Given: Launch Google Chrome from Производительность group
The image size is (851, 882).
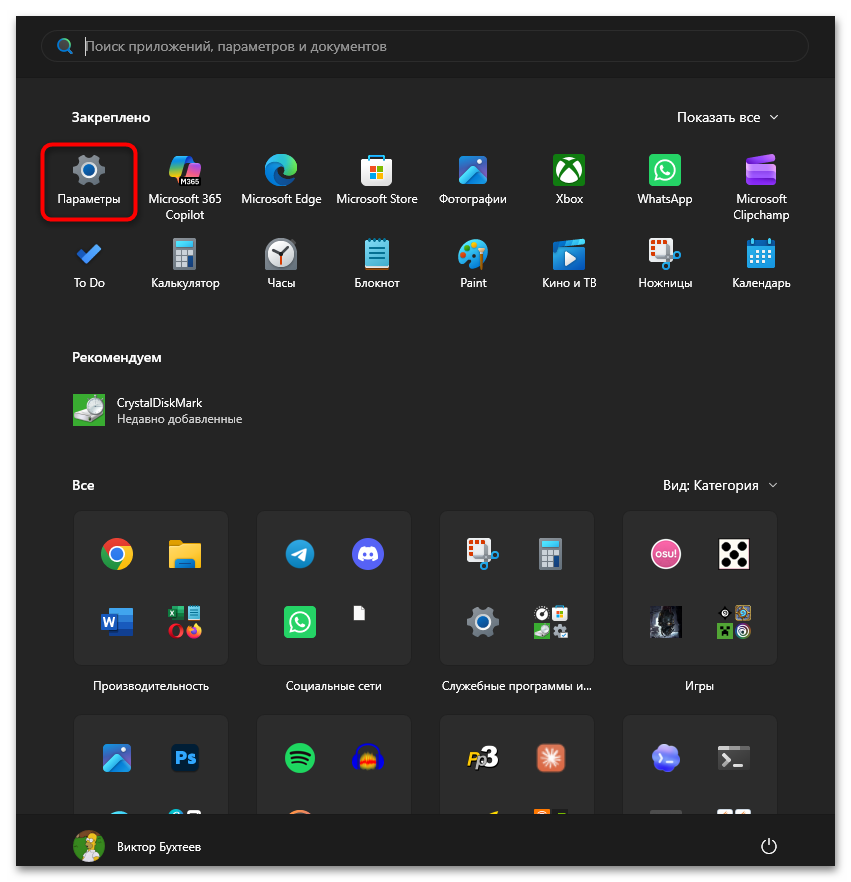Looking at the screenshot, I should click(x=117, y=554).
